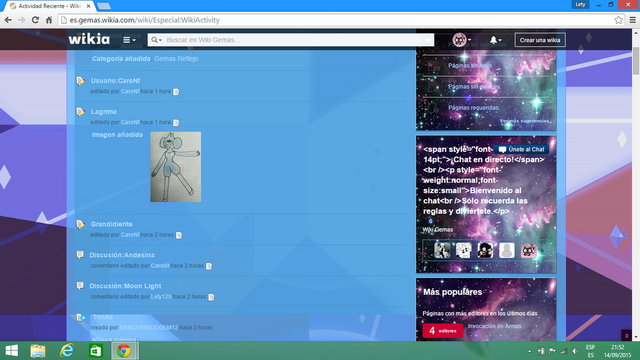640x360 pixels.
Task: Click the Actividad Reciente browser tab
Action: pyautogui.click(x=49, y=6)
